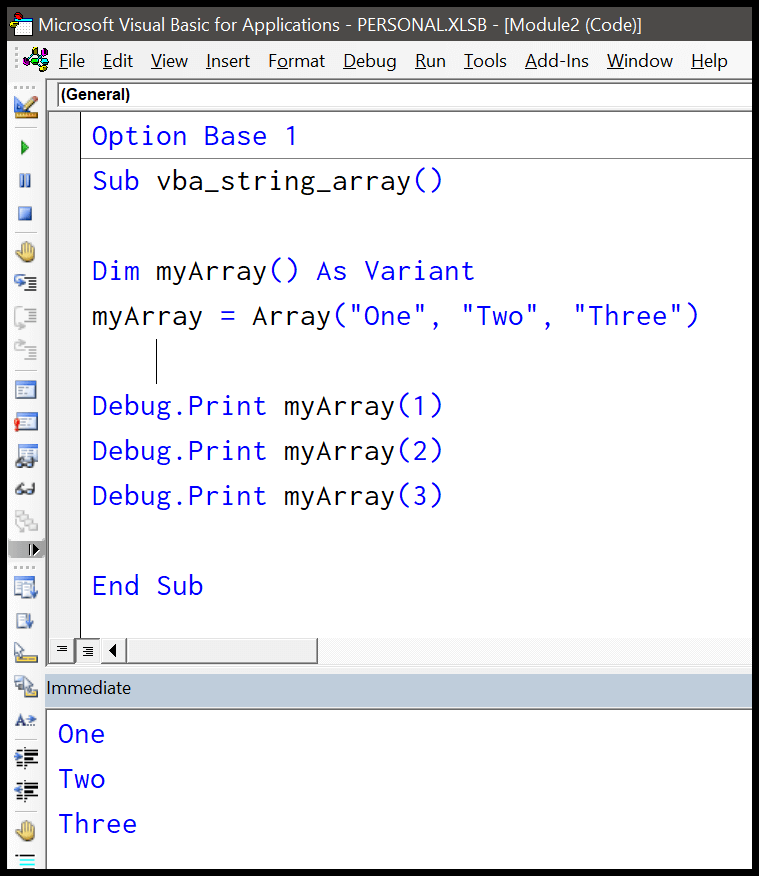The image size is (759, 876).
Task: Enable Full Module View
Action: [x=87, y=650]
